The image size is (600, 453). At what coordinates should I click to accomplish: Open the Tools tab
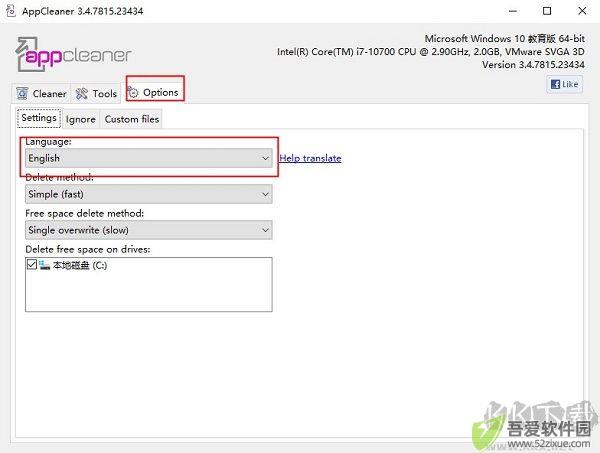tap(96, 93)
